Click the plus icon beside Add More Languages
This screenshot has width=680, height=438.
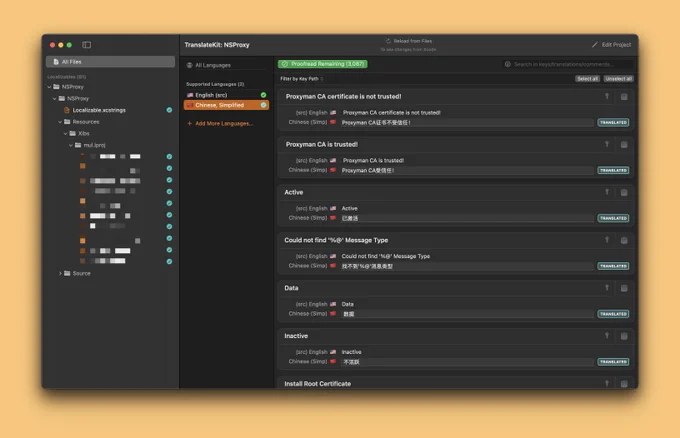click(x=190, y=124)
